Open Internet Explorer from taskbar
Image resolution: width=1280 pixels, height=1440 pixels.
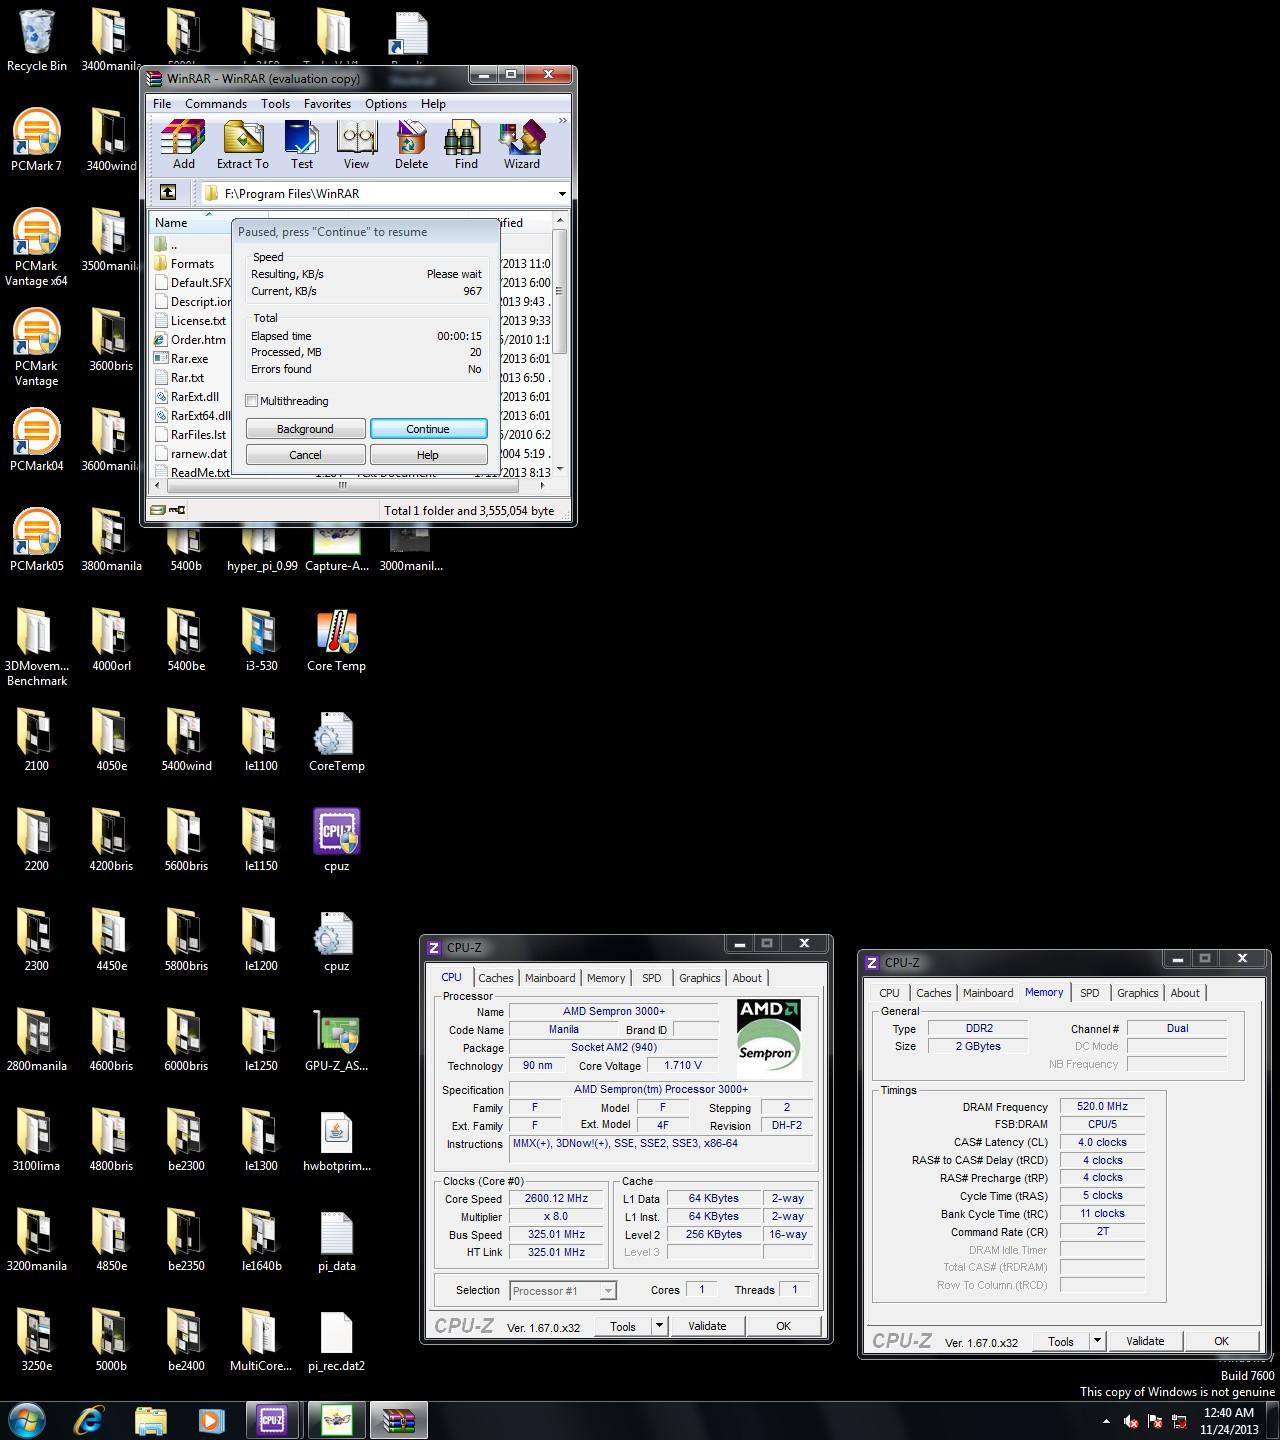click(89, 1420)
